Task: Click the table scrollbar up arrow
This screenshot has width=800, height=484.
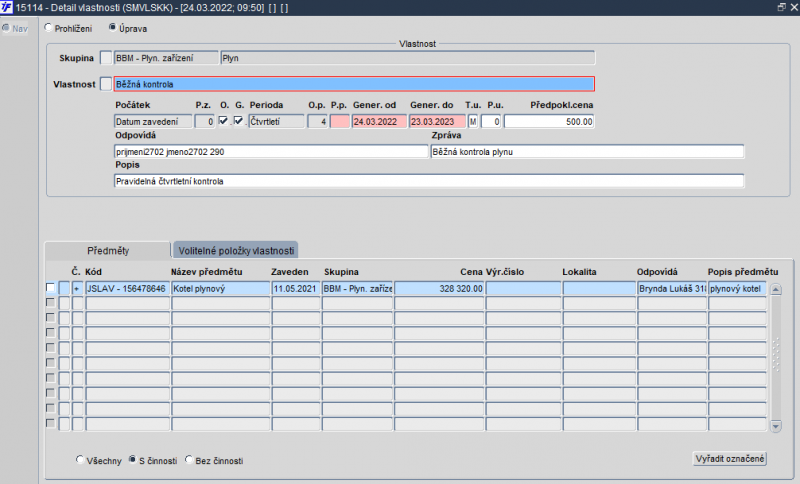Action: pyautogui.click(x=776, y=289)
